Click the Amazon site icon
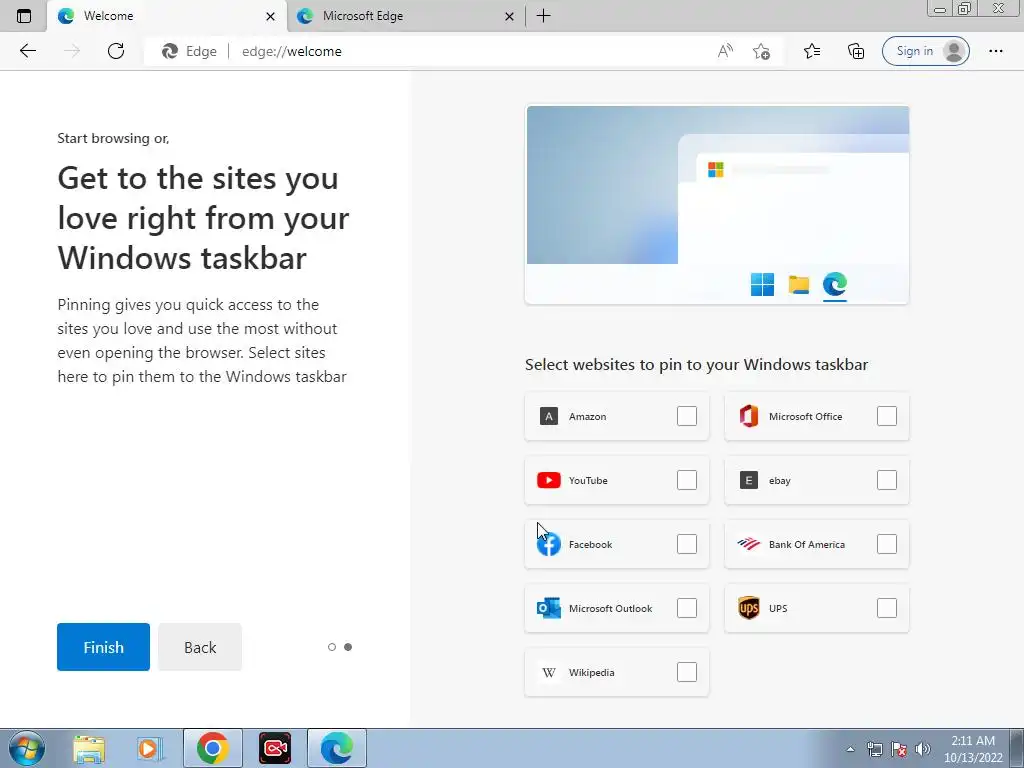Screen dimensions: 1024x768 point(549,416)
